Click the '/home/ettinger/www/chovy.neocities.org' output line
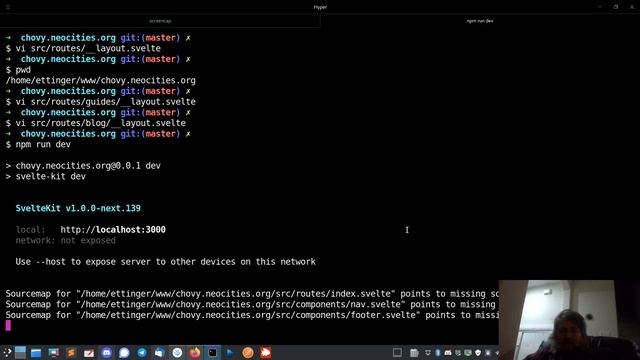640x360 pixels. pyautogui.click(x=100, y=80)
